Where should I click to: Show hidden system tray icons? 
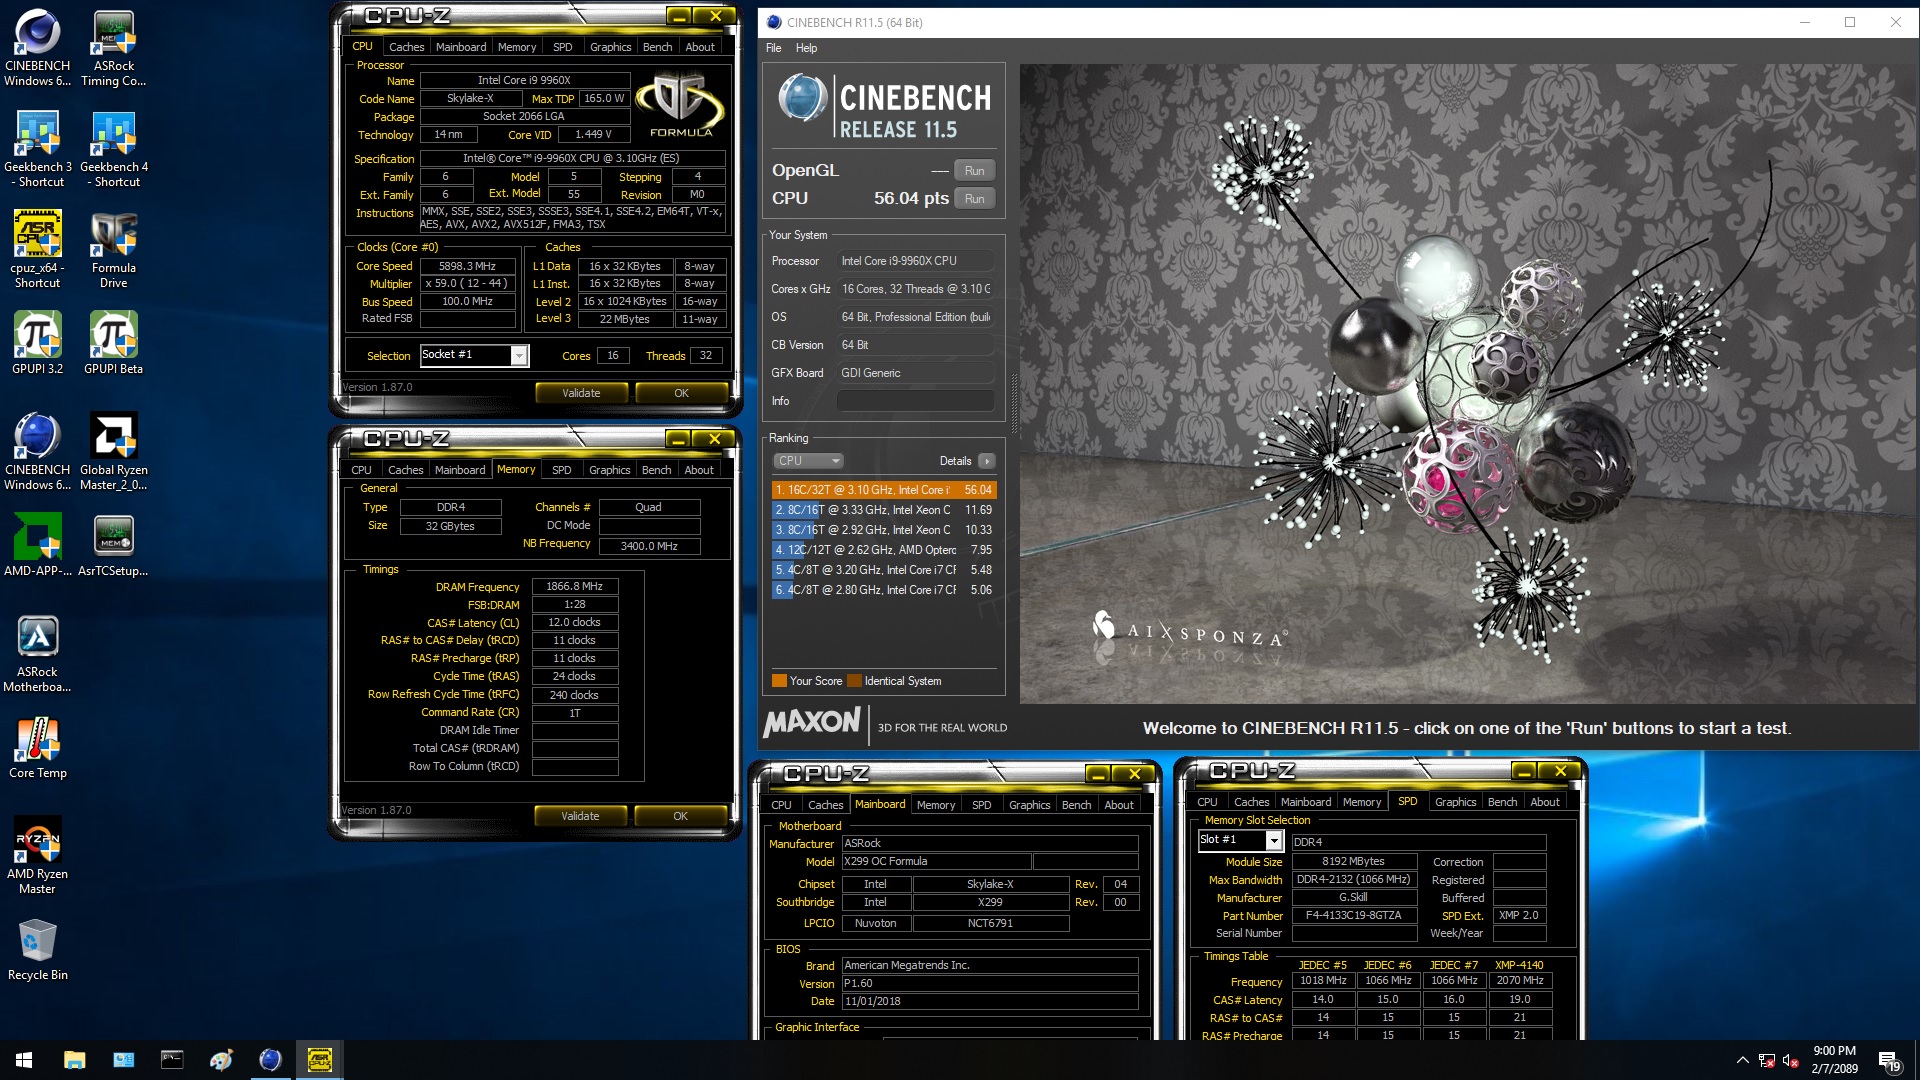tap(1743, 1060)
